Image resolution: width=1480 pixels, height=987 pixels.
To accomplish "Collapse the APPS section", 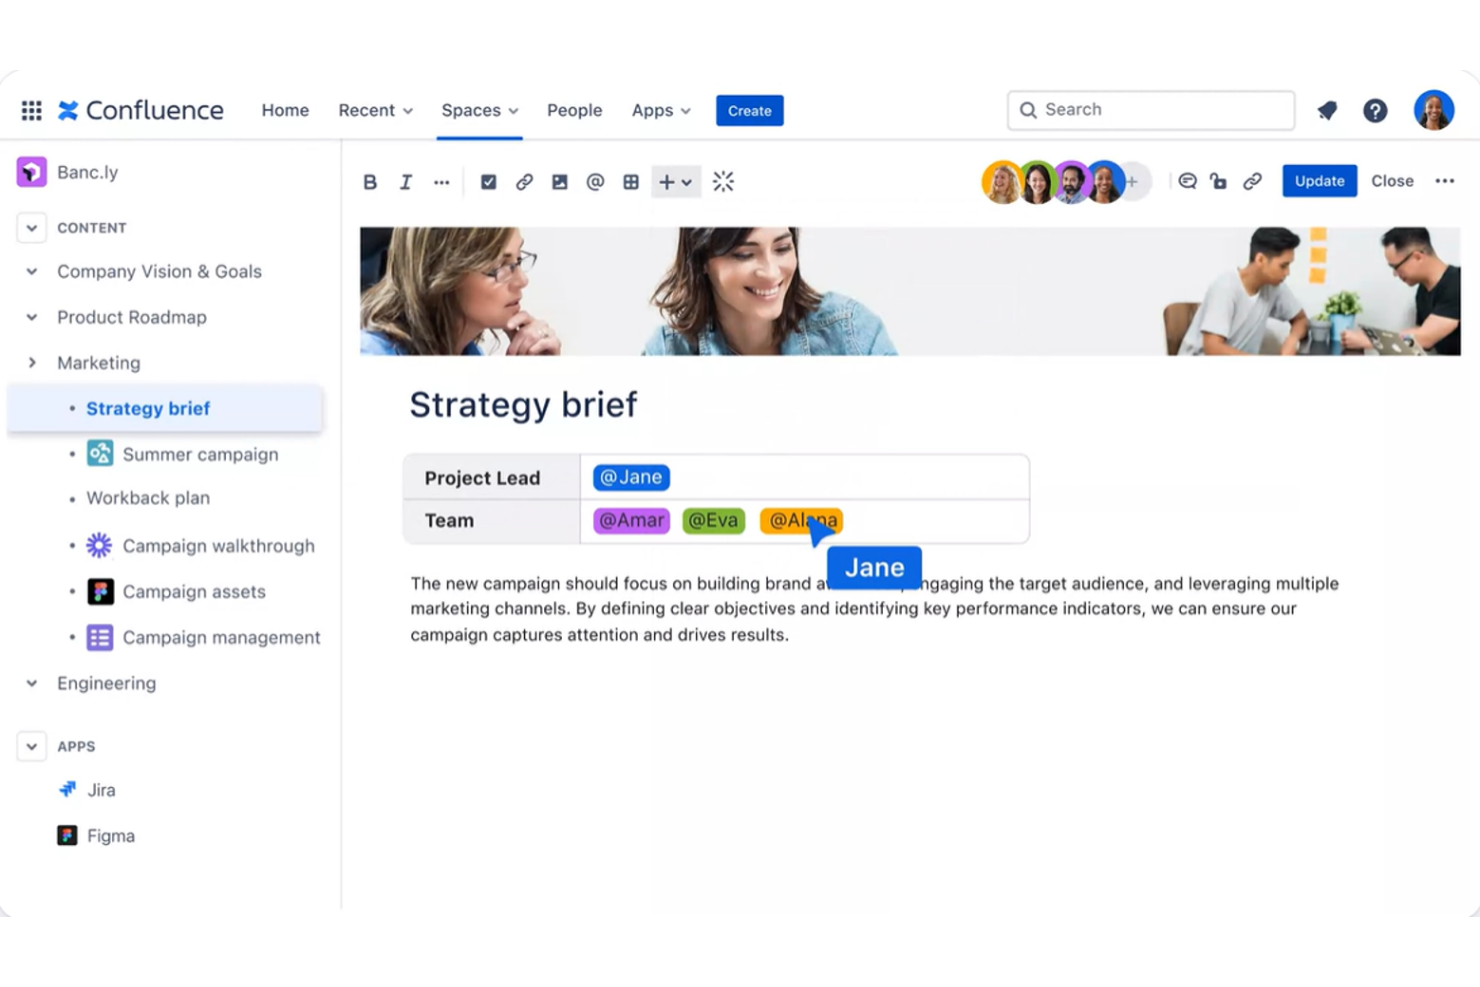I will coord(32,746).
